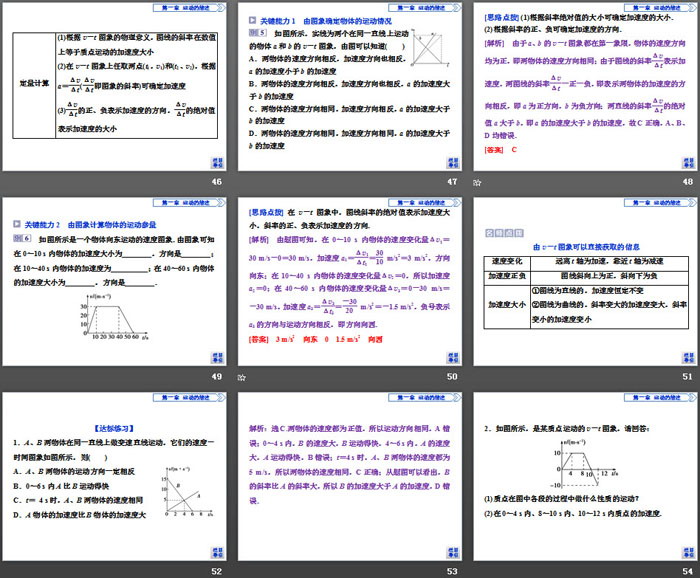This screenshot has height=578, width=700.
Task: Click the corner badge icon on slide 51
Action: click(681, 355)
